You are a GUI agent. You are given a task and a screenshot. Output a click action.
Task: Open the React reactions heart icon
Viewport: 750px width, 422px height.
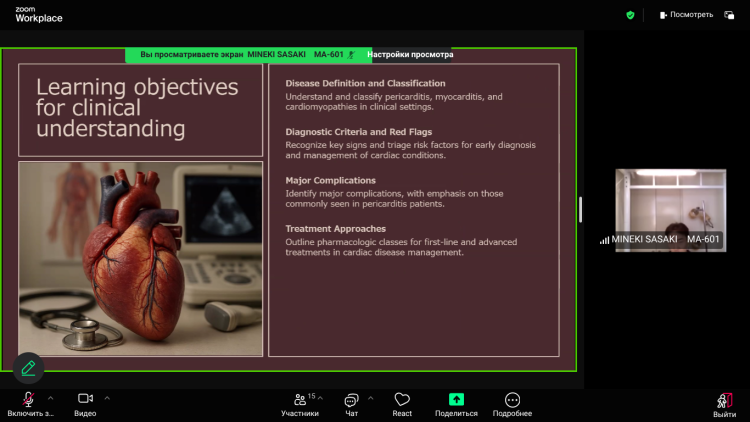pyautogui.click(x=402, y=399)
